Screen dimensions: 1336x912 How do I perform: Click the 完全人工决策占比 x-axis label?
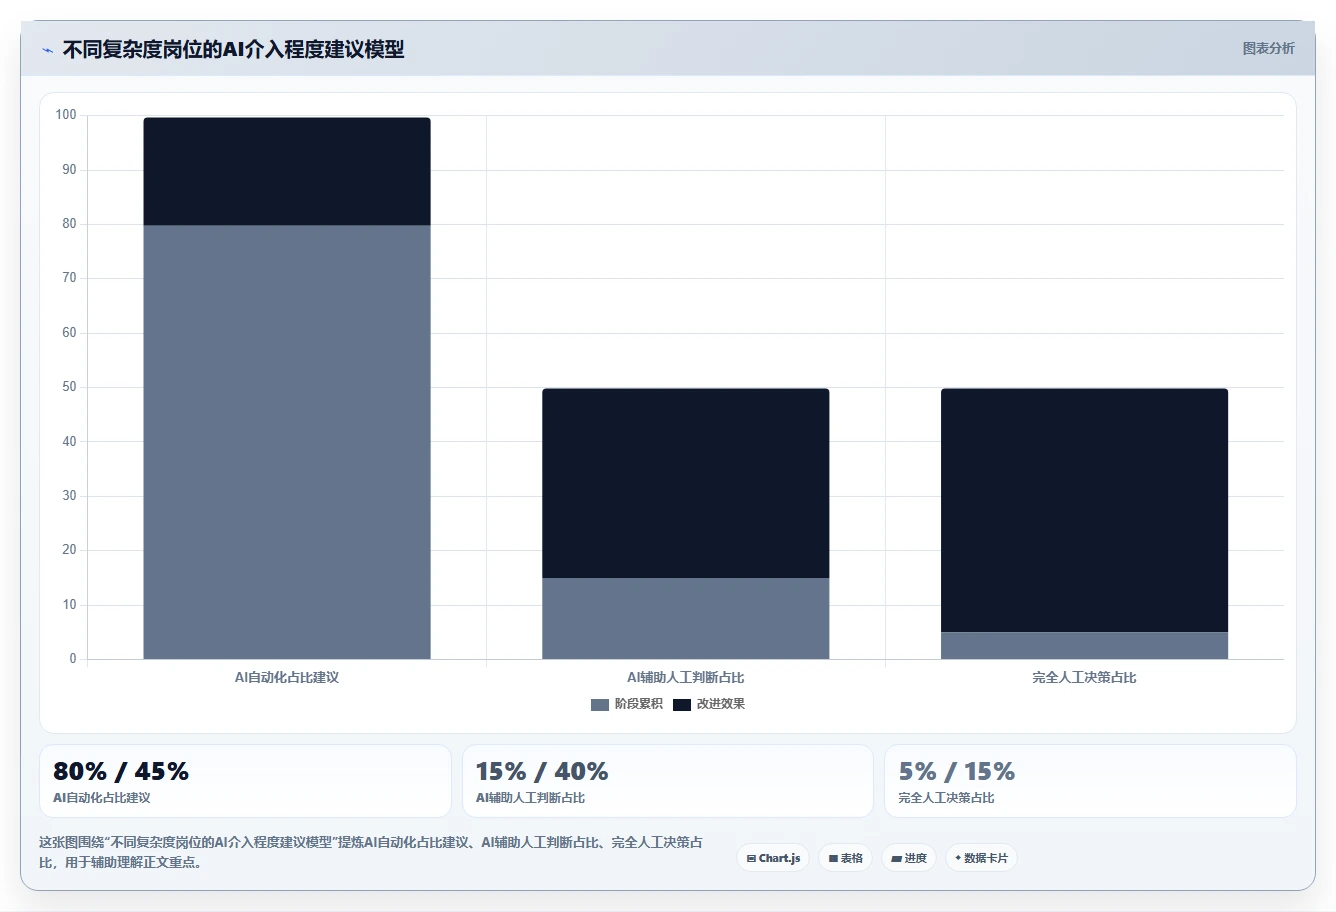1085,678
